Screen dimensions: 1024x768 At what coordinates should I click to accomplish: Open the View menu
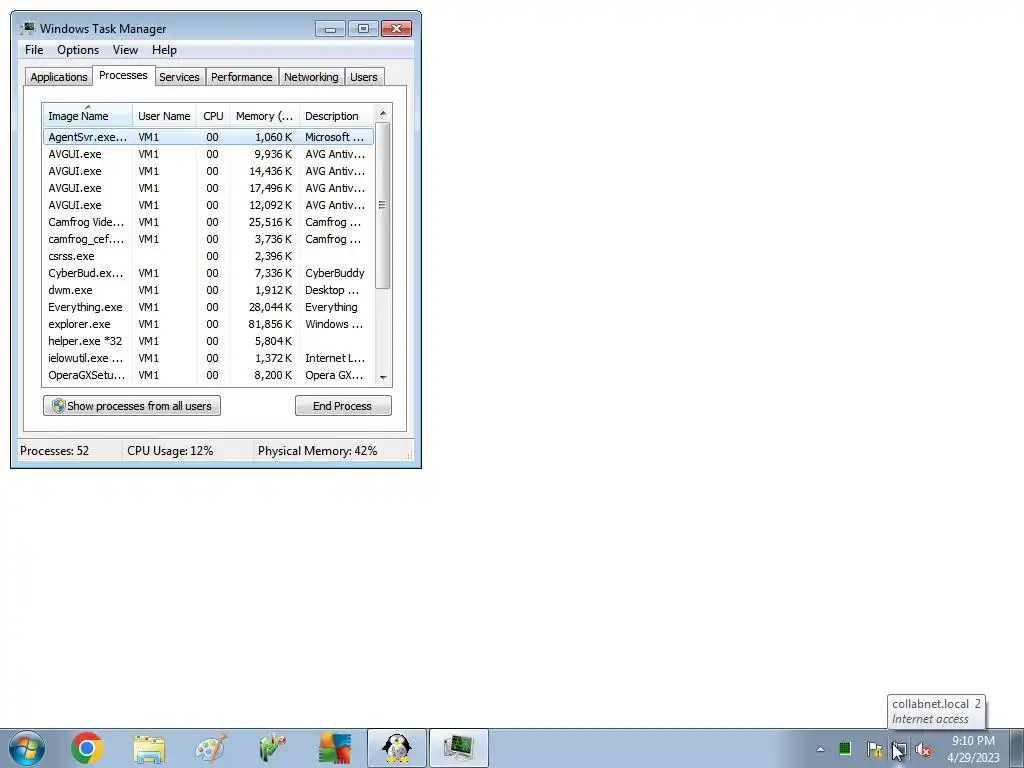tap(125, 50)
